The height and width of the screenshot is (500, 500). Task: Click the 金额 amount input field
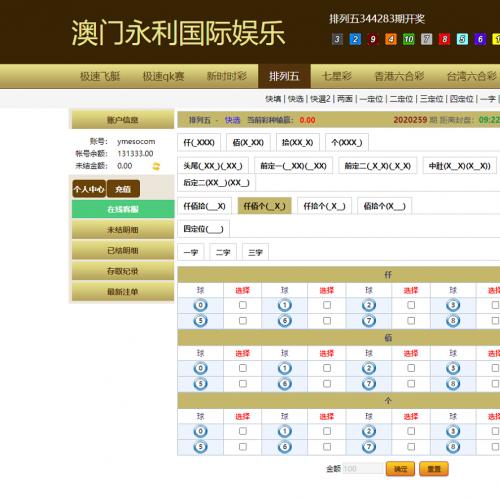(x=363, y=469)
